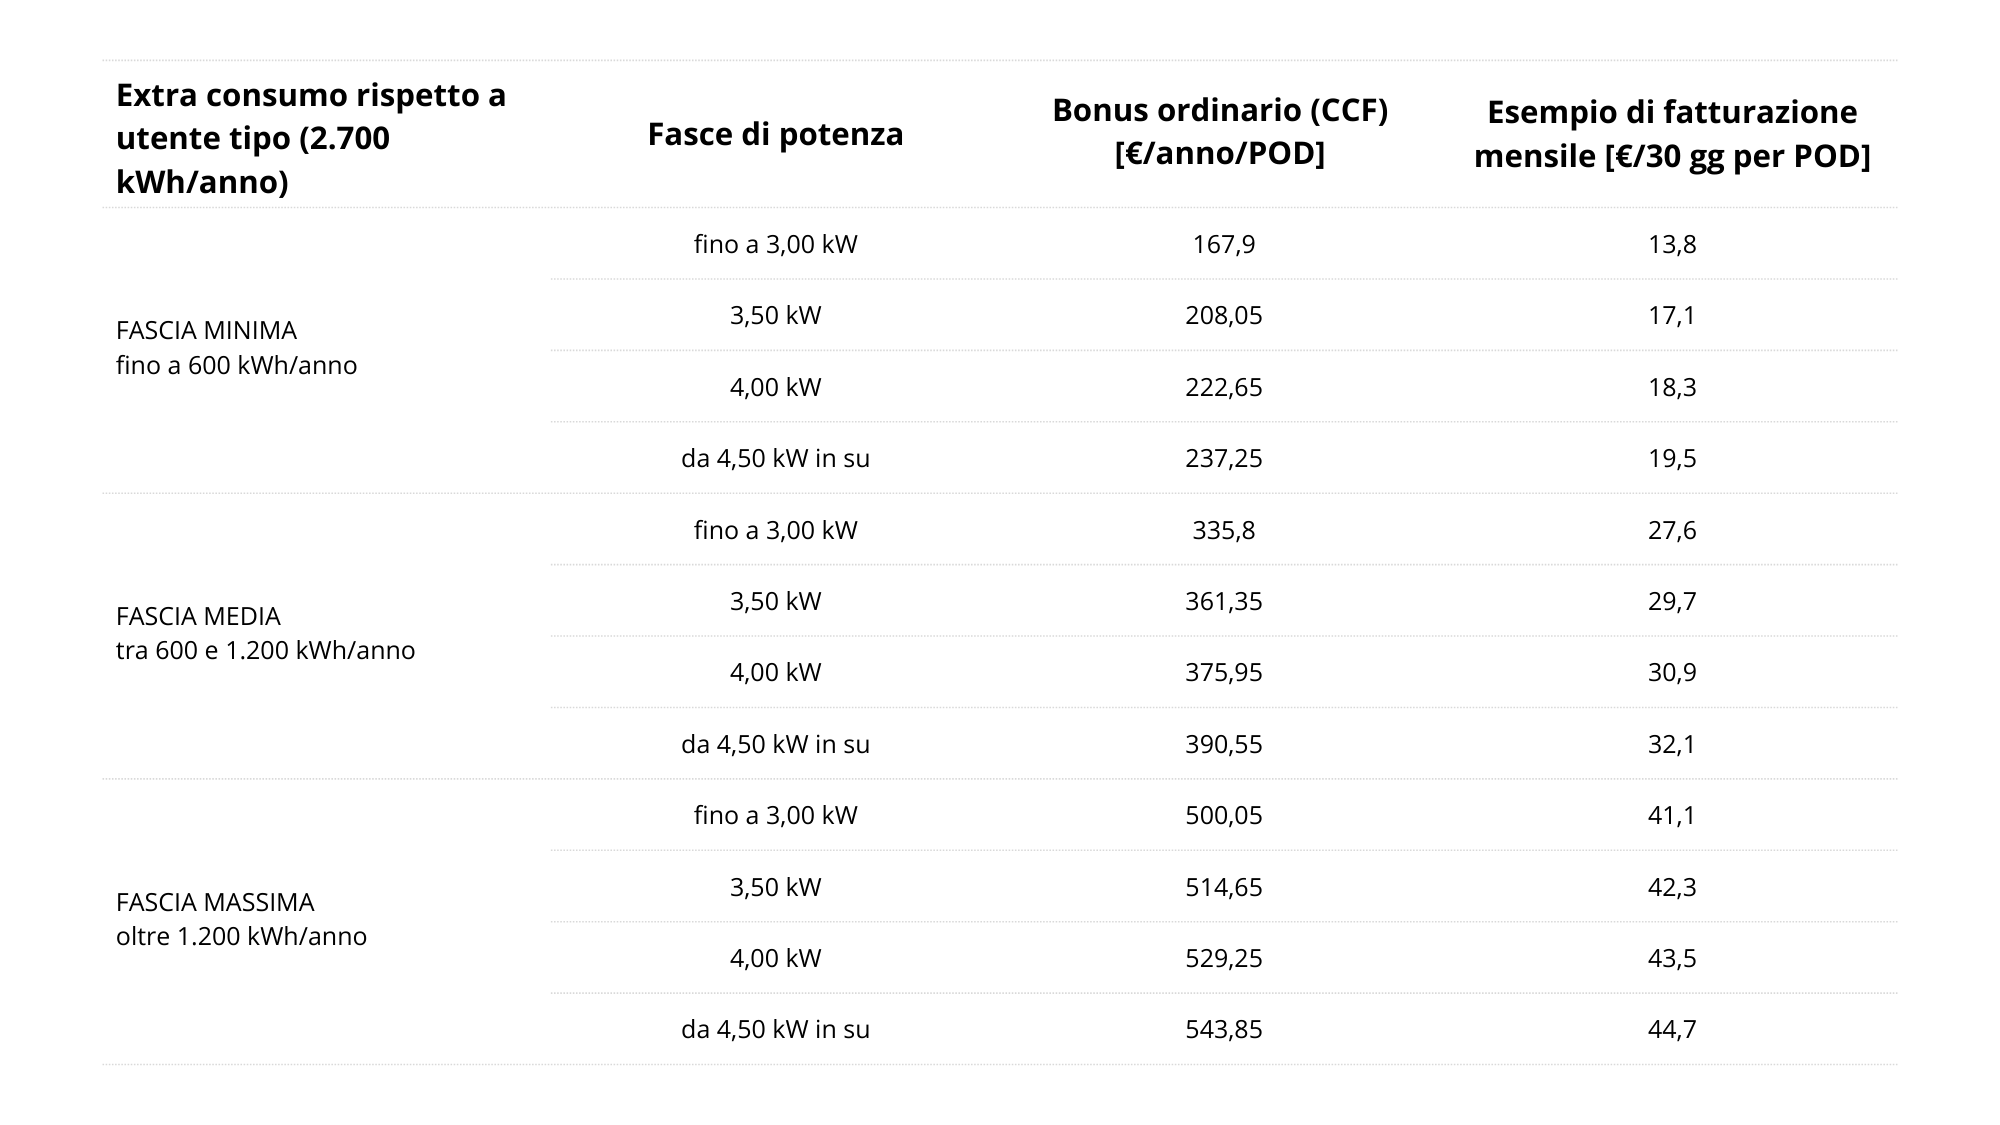The image size is (2000, 1125).
Task: Click the monthly billing value 13,8
Action: click(x=1671, y=244)
